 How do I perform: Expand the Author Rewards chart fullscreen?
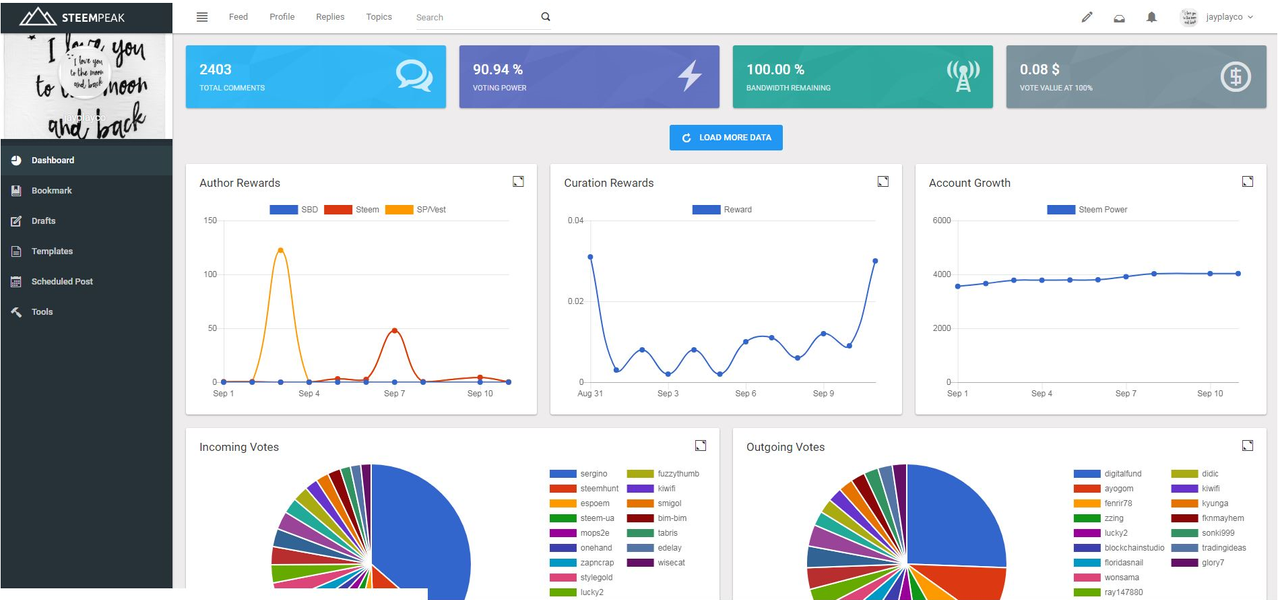[x=518, y=181]
